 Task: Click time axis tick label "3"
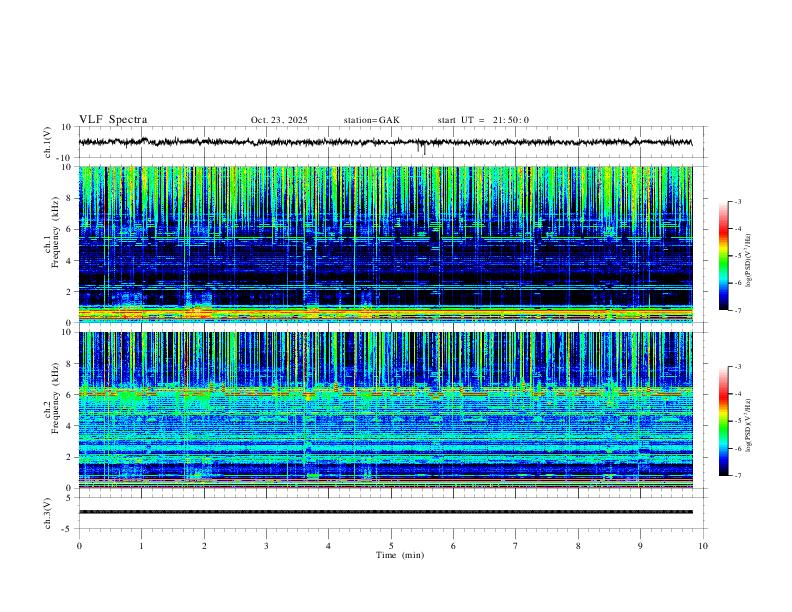(266, 546)
